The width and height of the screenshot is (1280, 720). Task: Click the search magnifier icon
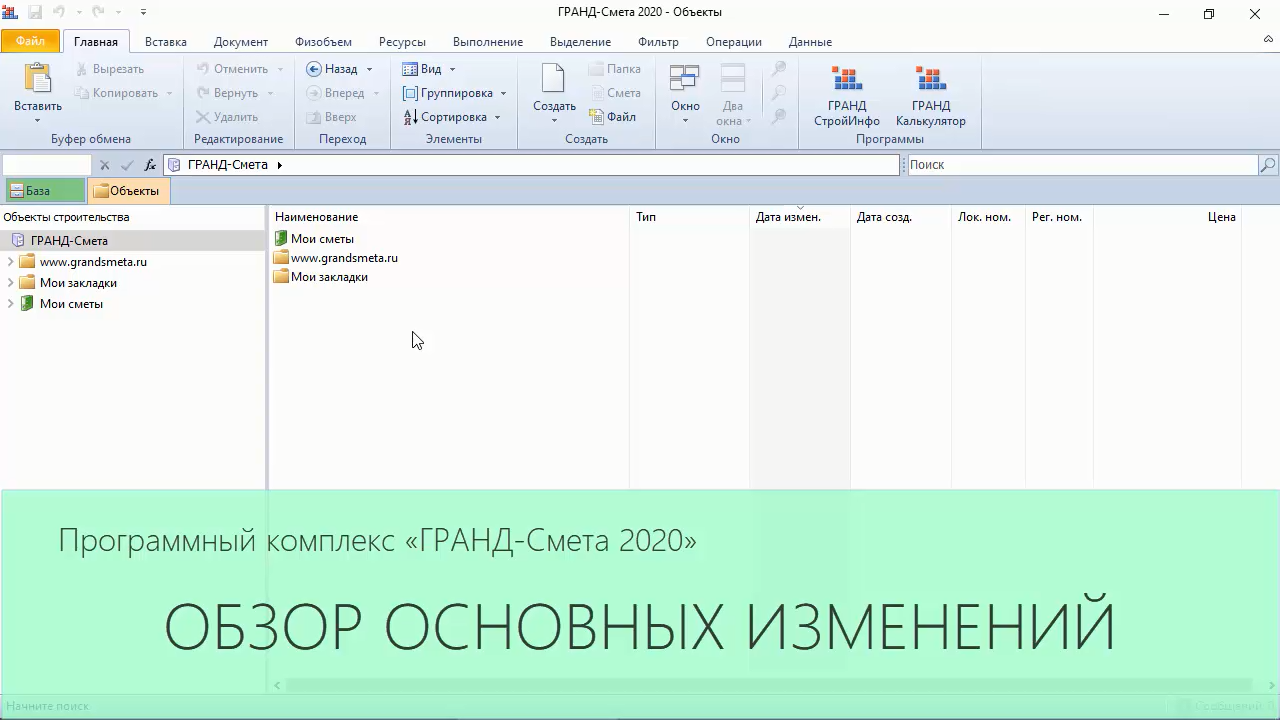pyautogui.click(x=1268, y=165)
